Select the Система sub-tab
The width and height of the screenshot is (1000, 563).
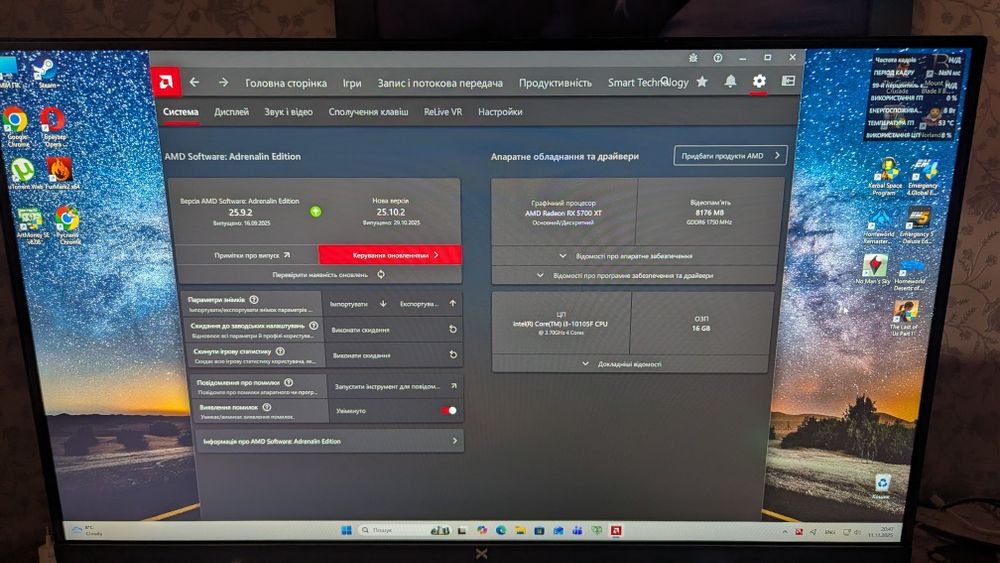click(180, 112)
